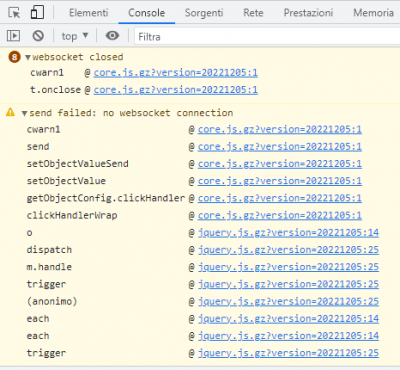Select the Rete tab

pyautogui.click(x=253, y=13)
